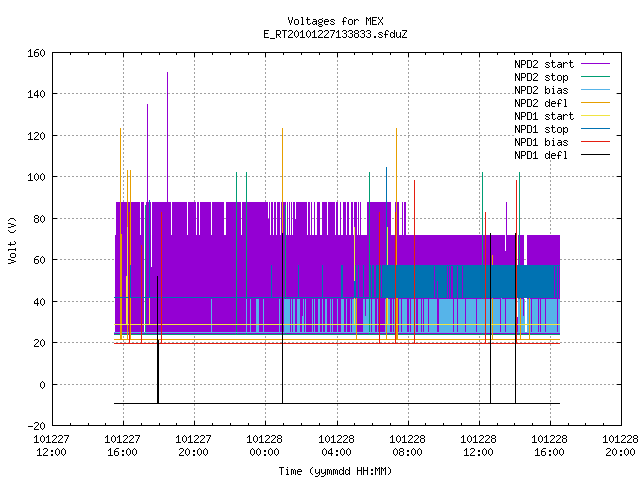
Task: Click the 'NPD2 defl' legend label
Action: 541,103
